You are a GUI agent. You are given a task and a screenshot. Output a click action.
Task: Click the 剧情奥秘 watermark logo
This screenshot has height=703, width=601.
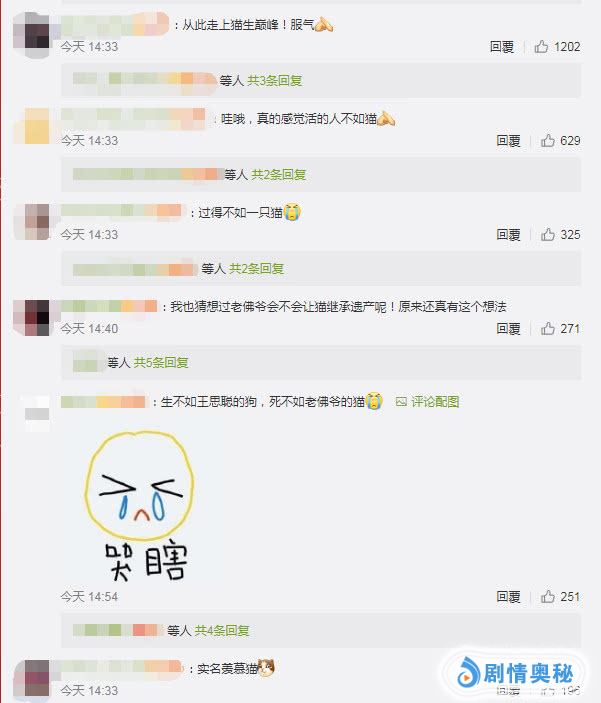click(515, 673)
